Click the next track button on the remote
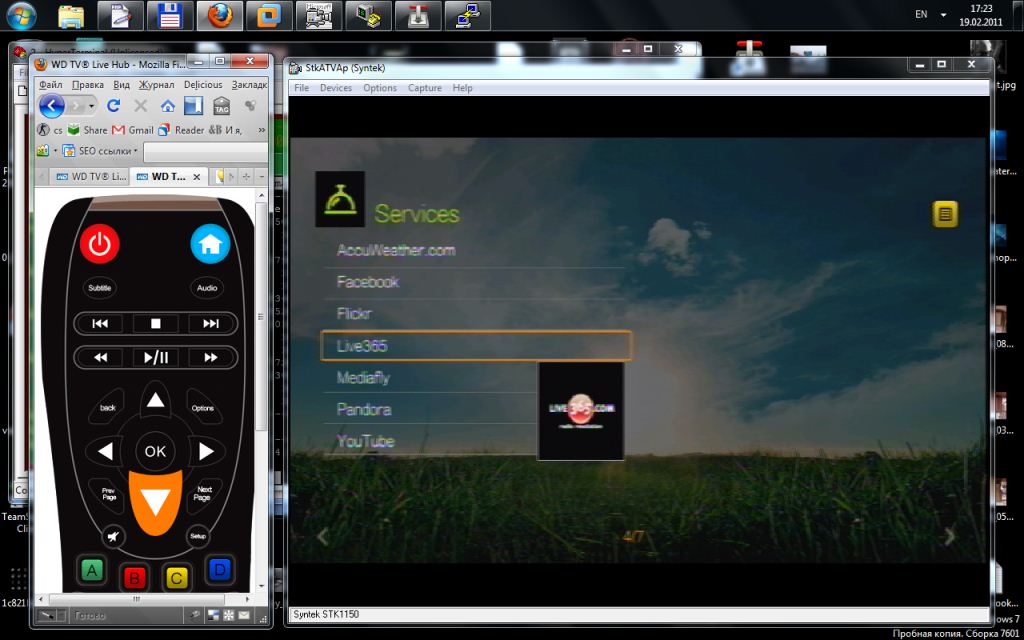Screen dimensions: 1024x640 (210, 324)
